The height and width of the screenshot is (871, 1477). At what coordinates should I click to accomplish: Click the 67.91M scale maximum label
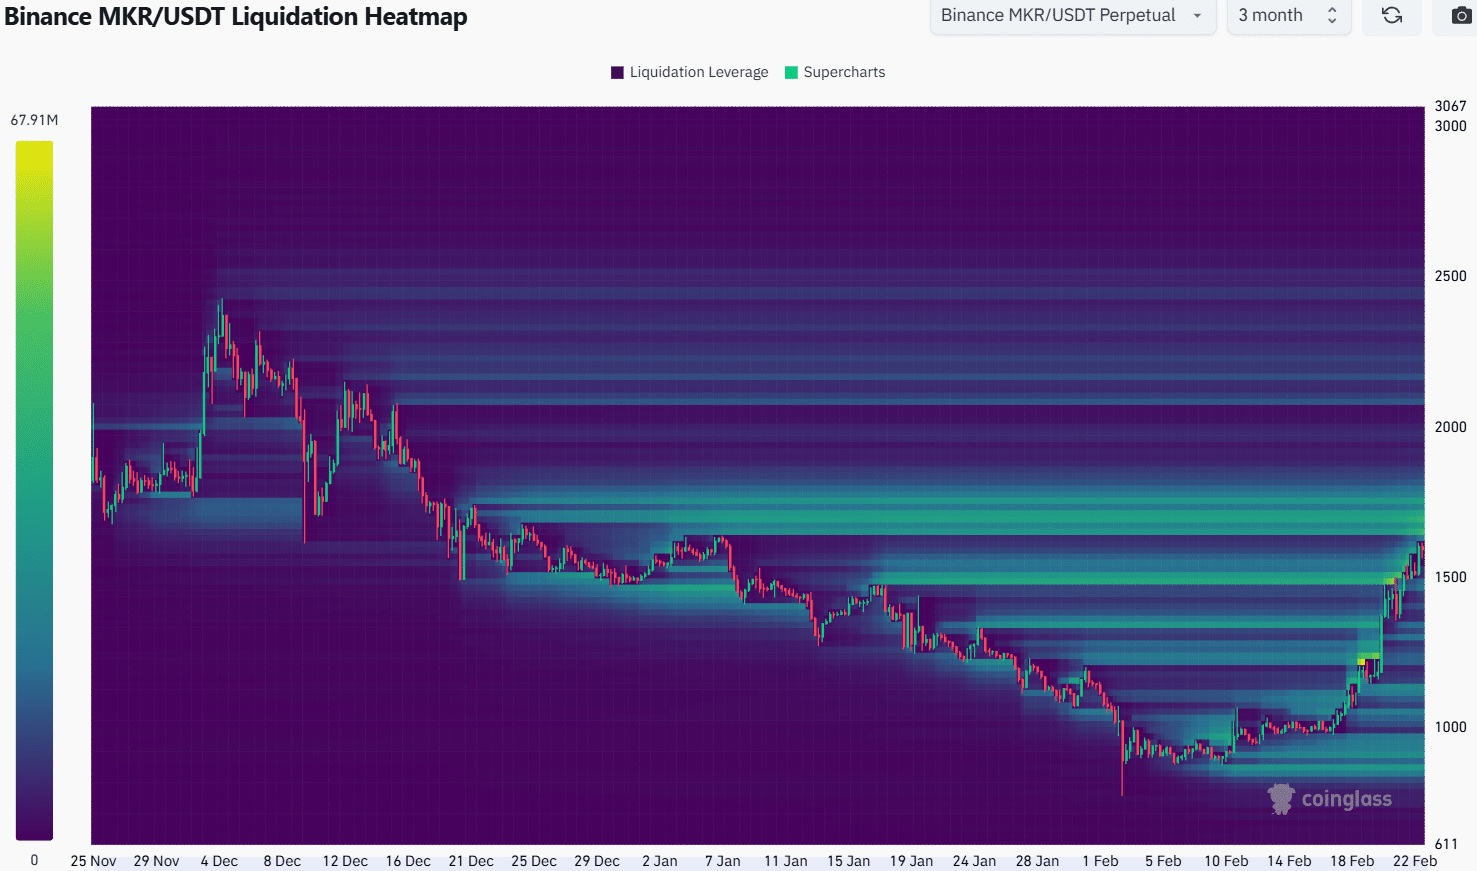tap(34, 120)
